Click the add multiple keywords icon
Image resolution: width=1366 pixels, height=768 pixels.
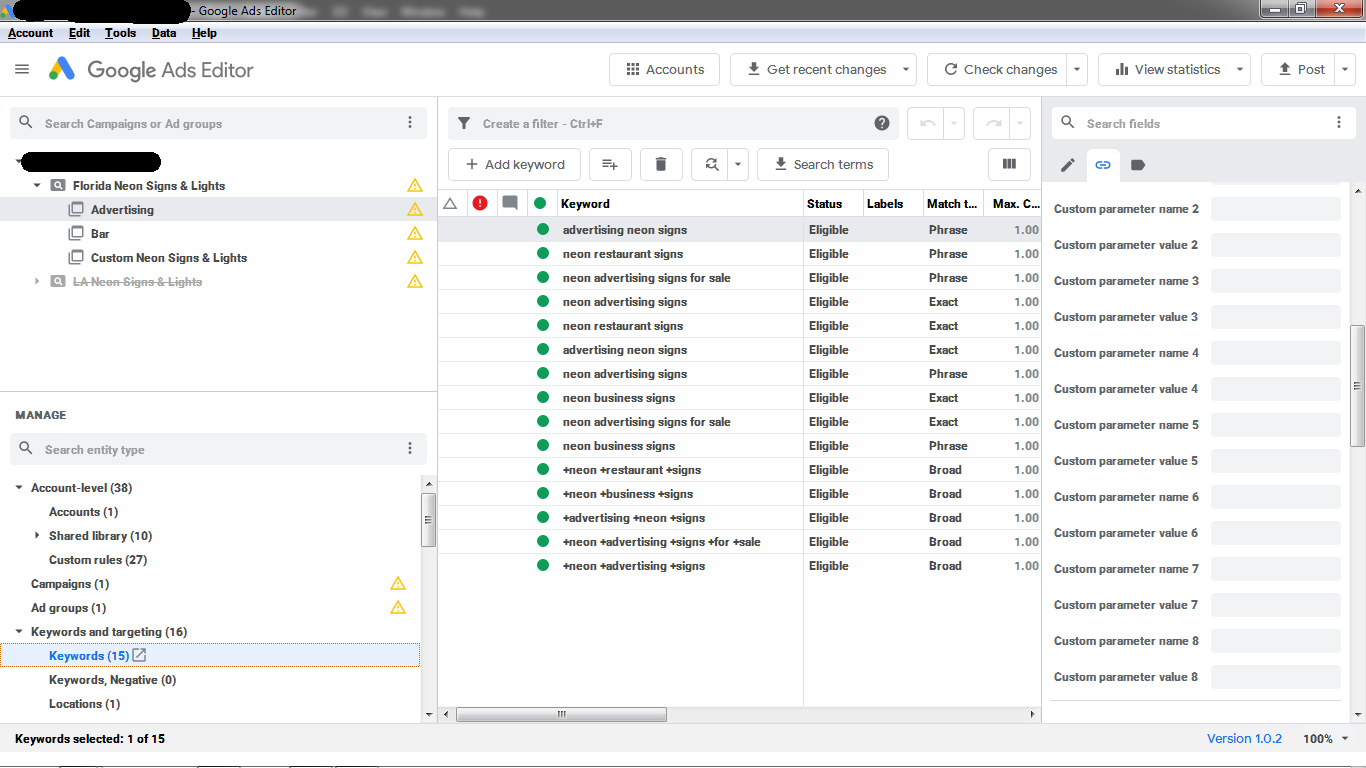click(610, 164)
